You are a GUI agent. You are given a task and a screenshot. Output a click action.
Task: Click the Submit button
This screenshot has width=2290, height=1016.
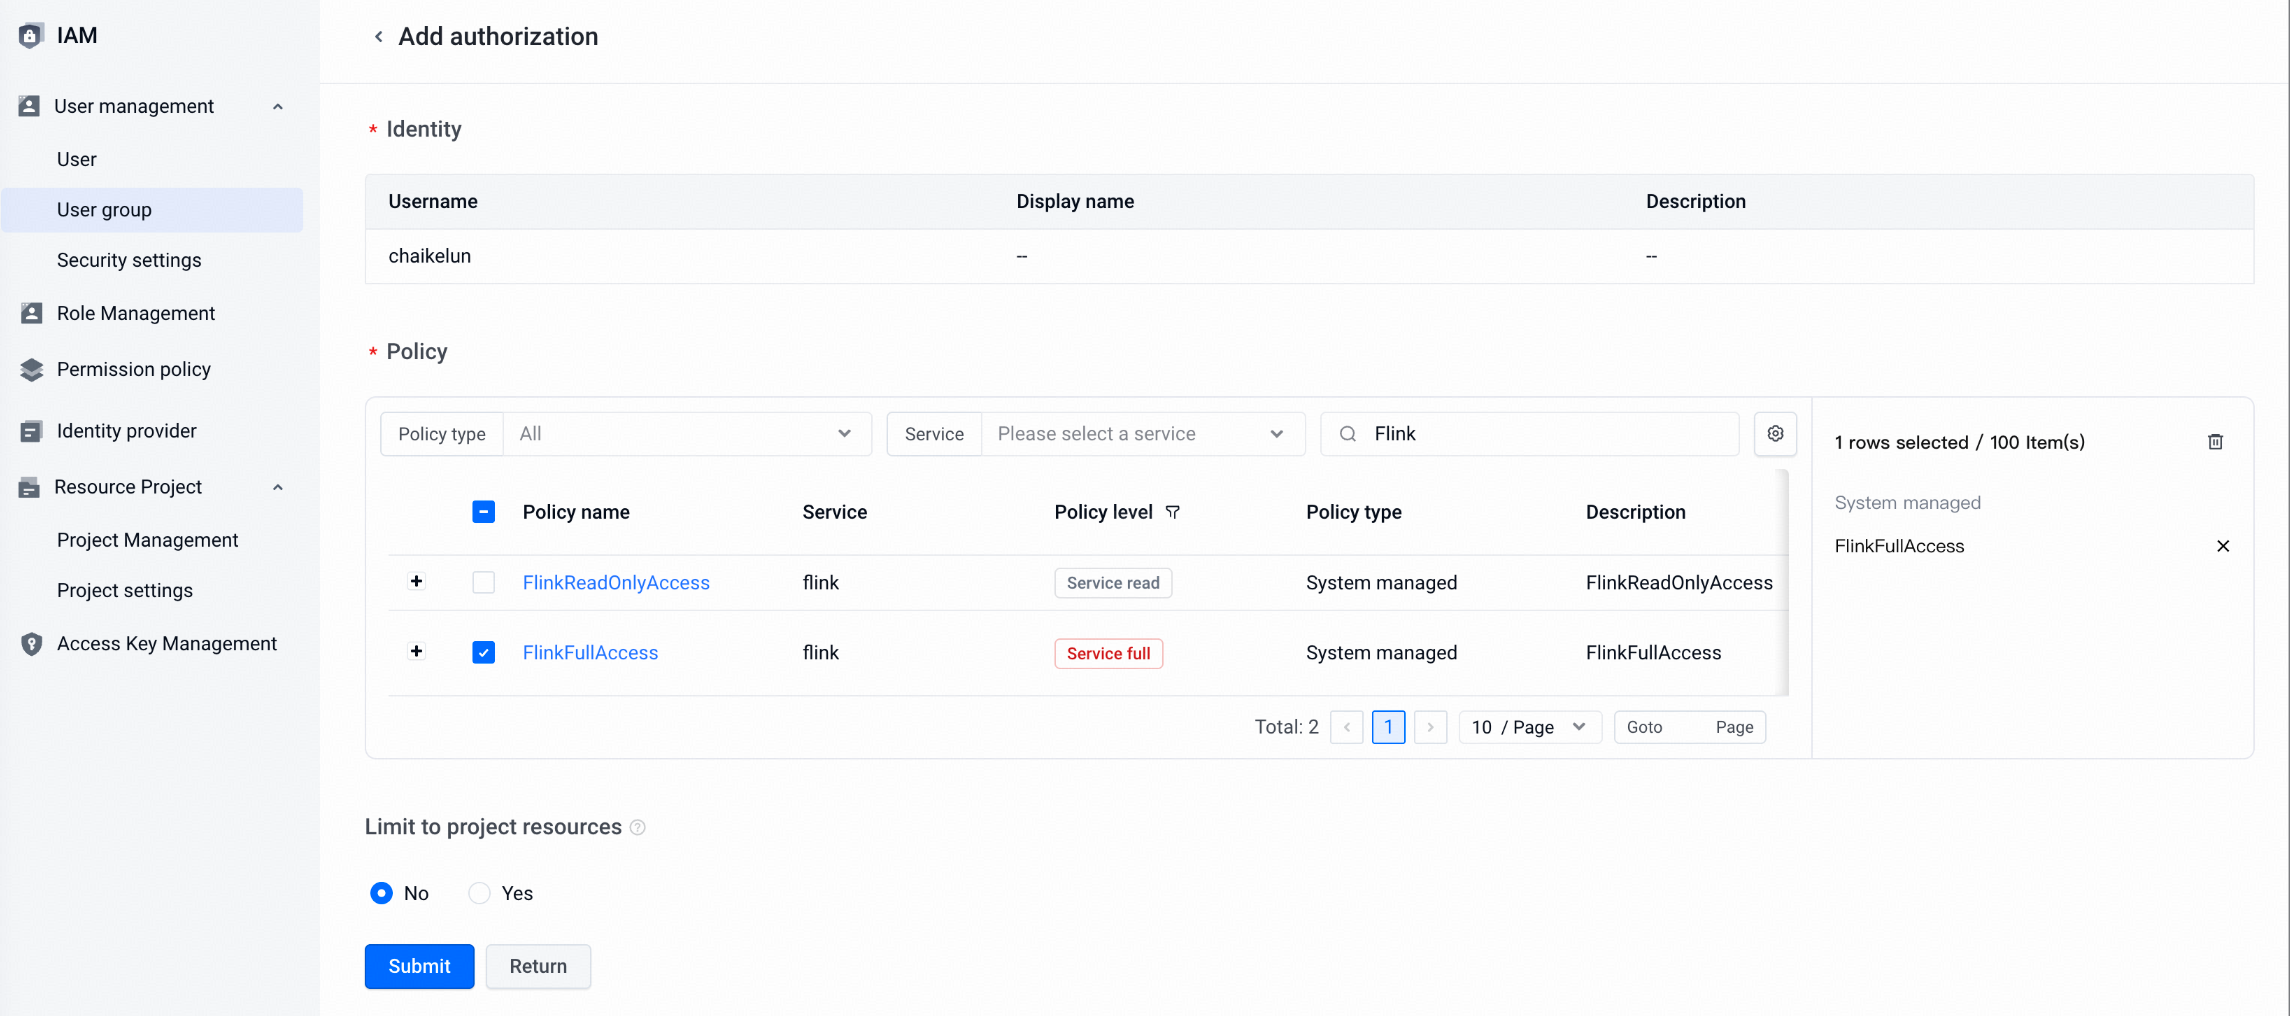[419, 966]
